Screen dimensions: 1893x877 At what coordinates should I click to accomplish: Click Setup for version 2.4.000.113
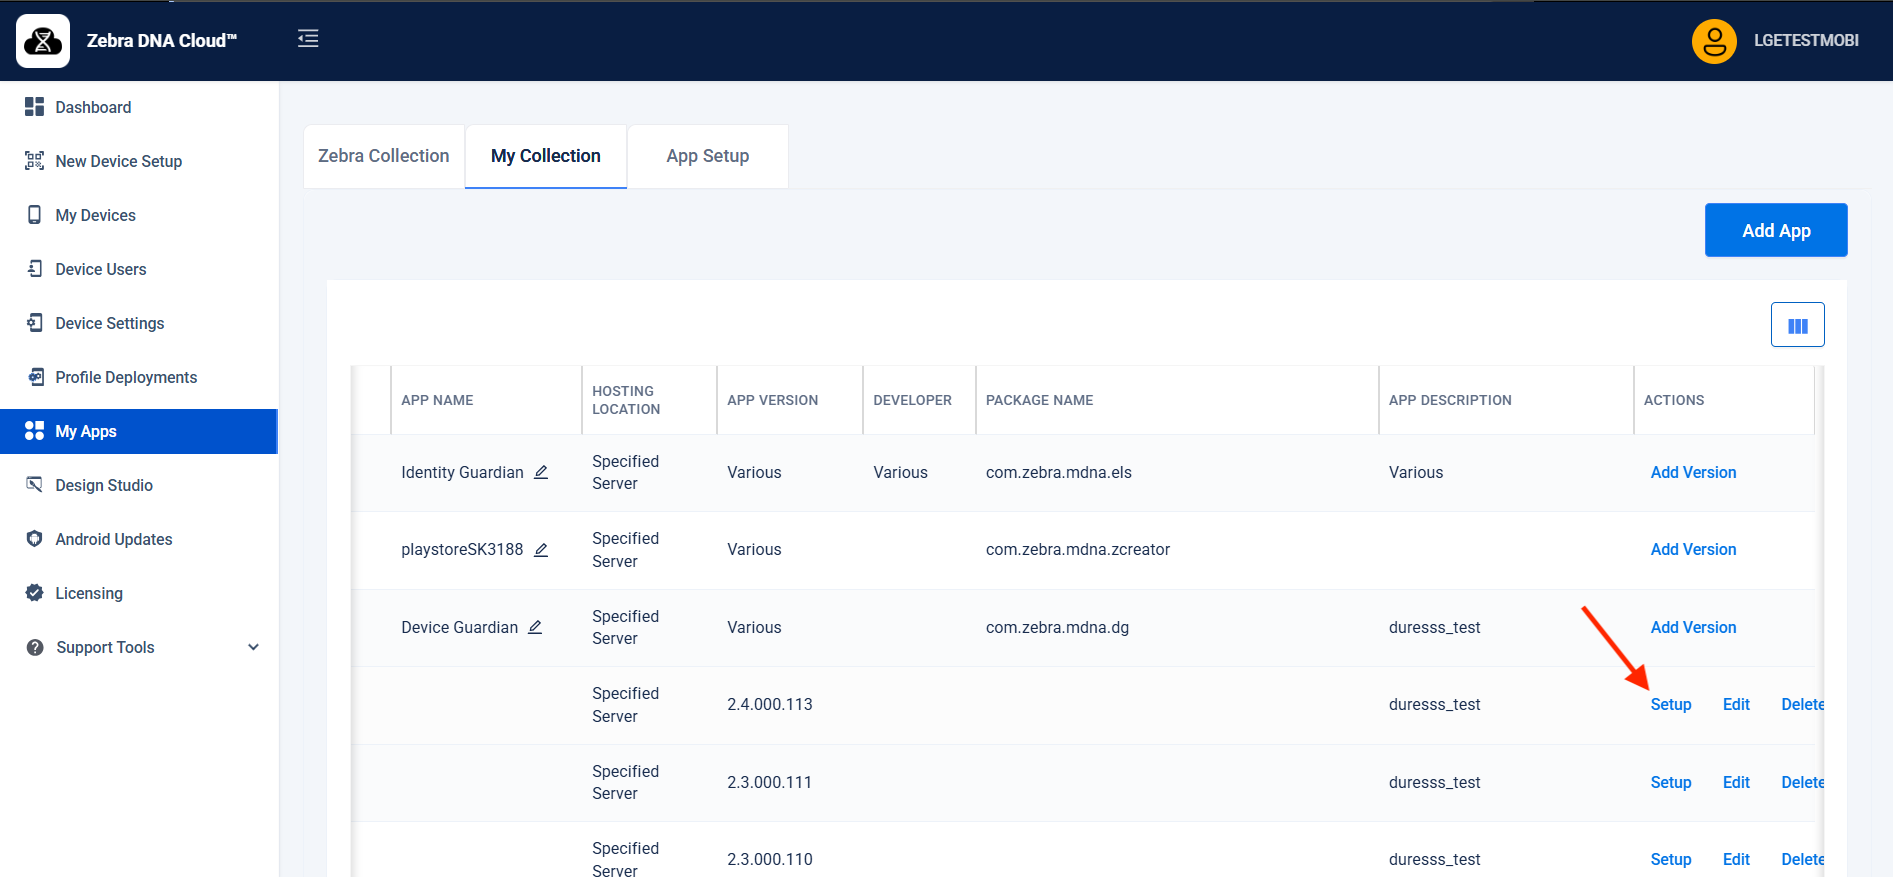coord(1670,705)
